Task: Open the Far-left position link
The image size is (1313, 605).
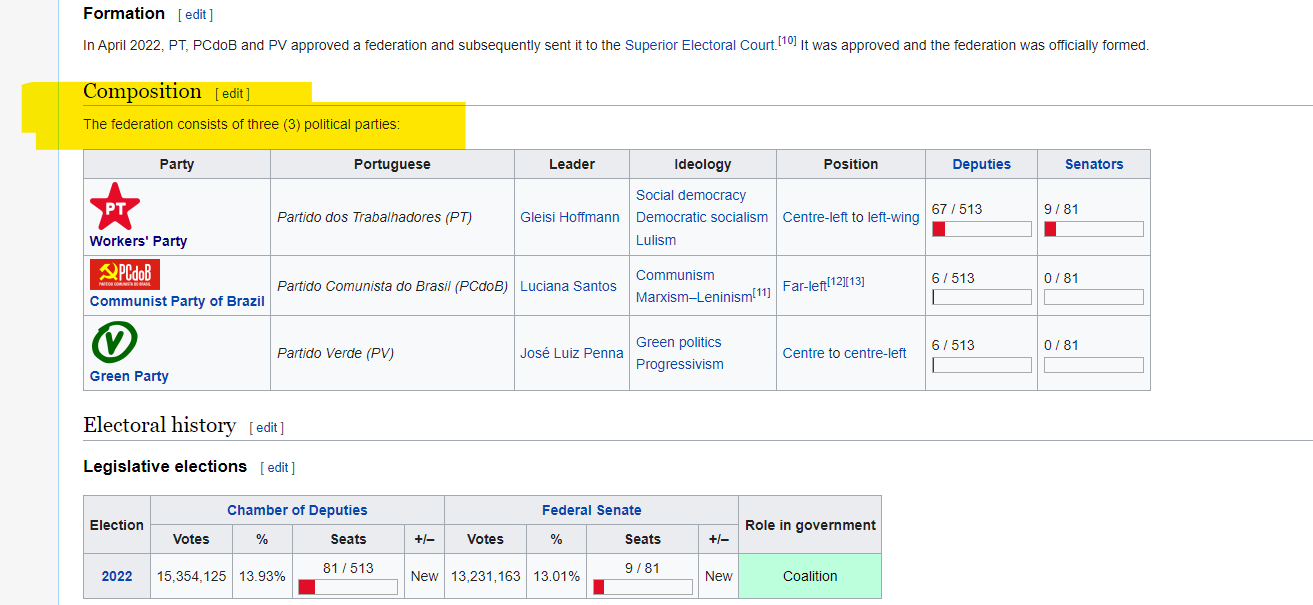Action: (805, 286)
